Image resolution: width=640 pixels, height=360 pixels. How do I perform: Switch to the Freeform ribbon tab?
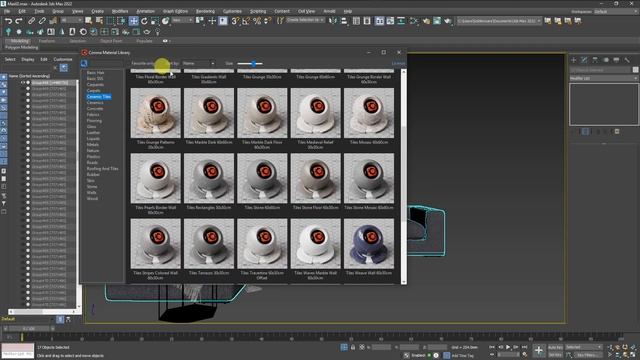(47, 41)
